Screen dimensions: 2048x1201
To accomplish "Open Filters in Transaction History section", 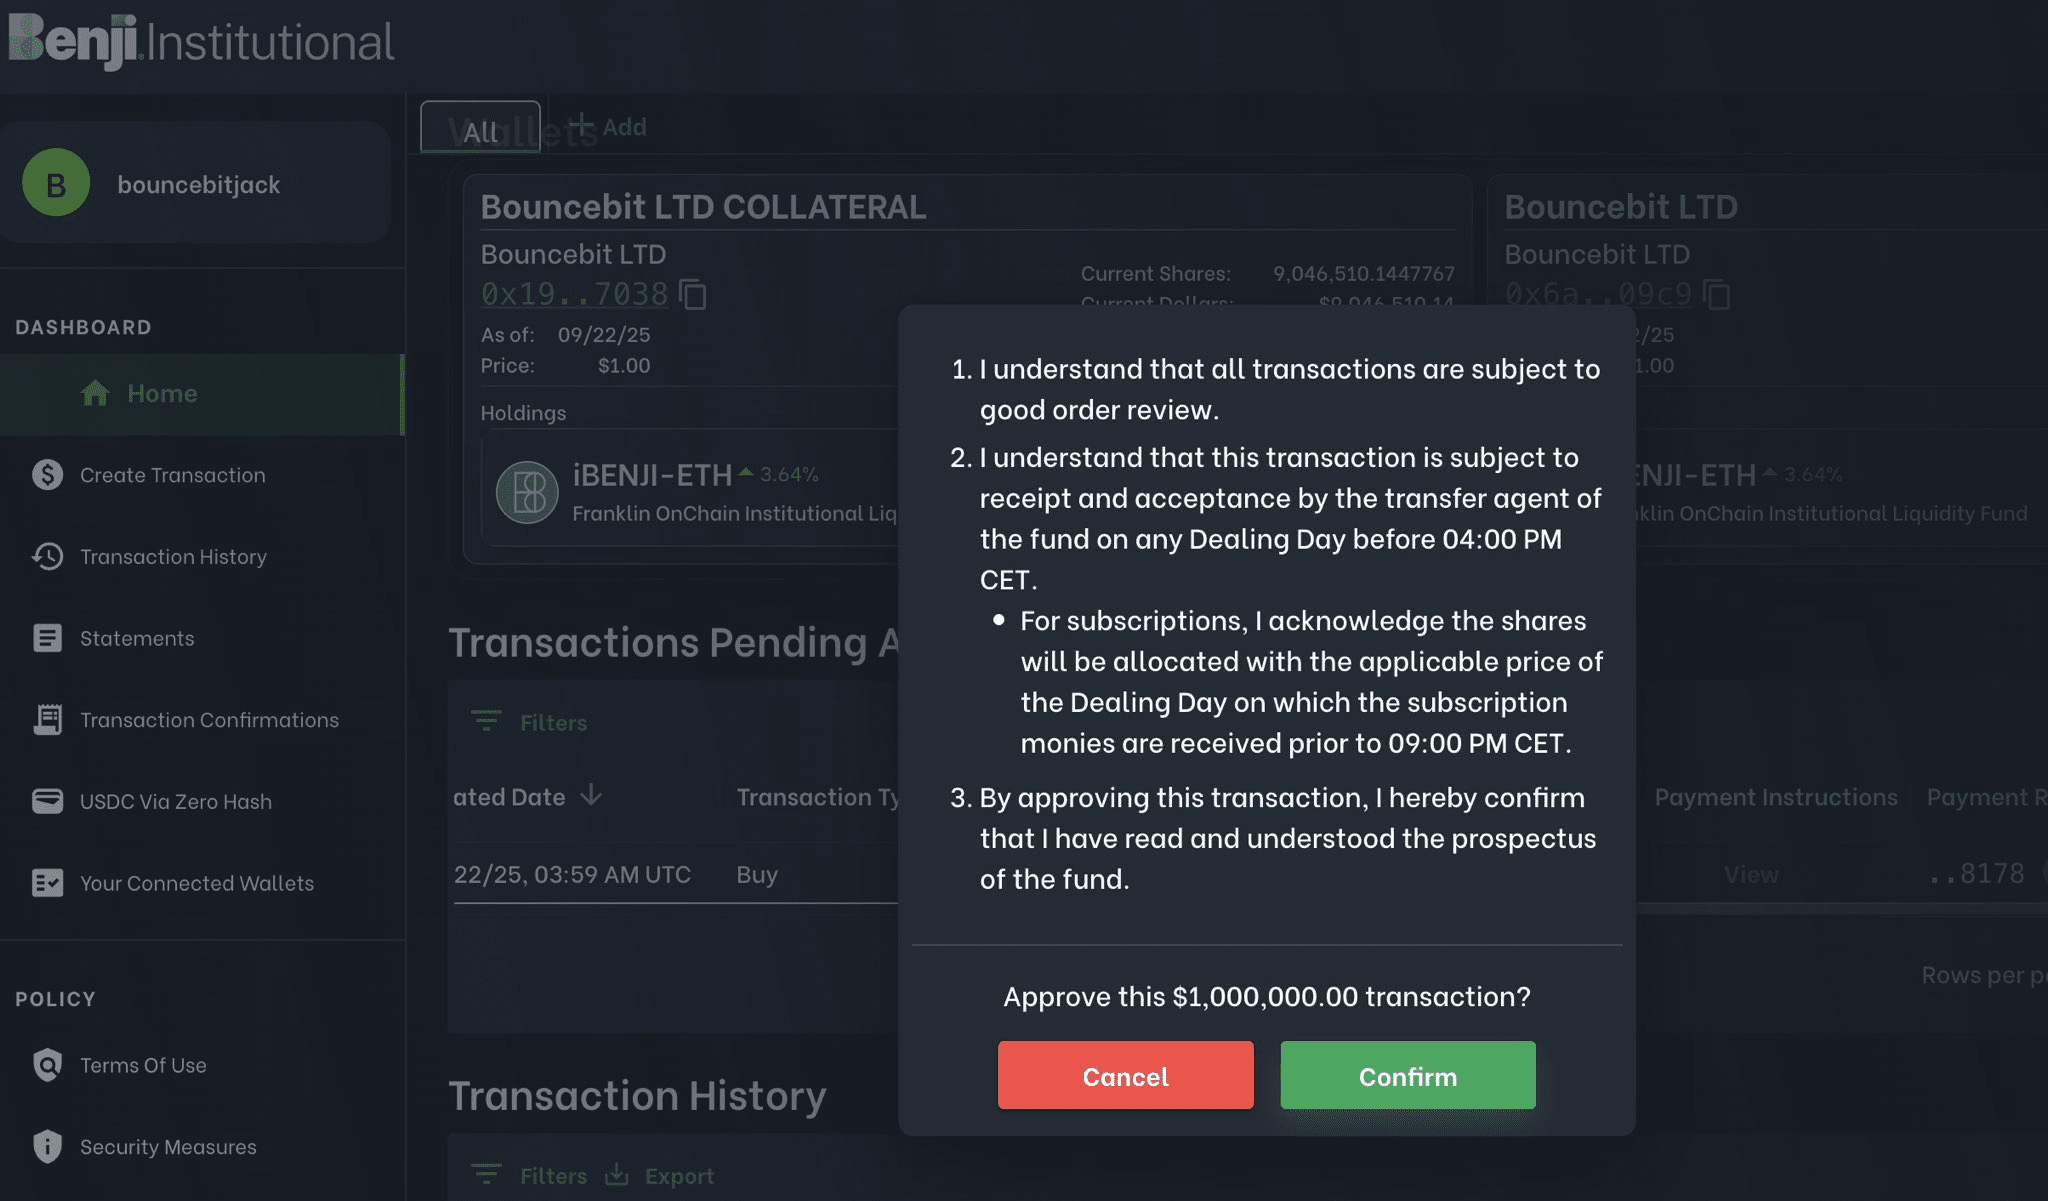I will [x=530, y=1176].
